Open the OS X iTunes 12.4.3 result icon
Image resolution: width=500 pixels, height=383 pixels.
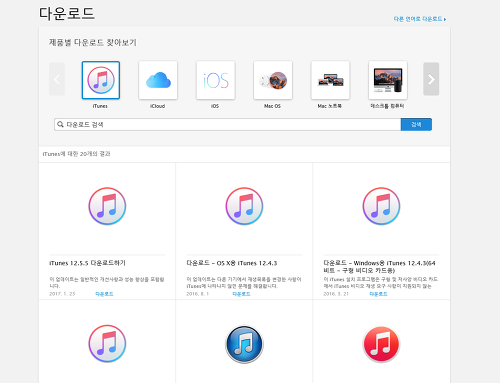click(244, 206)
